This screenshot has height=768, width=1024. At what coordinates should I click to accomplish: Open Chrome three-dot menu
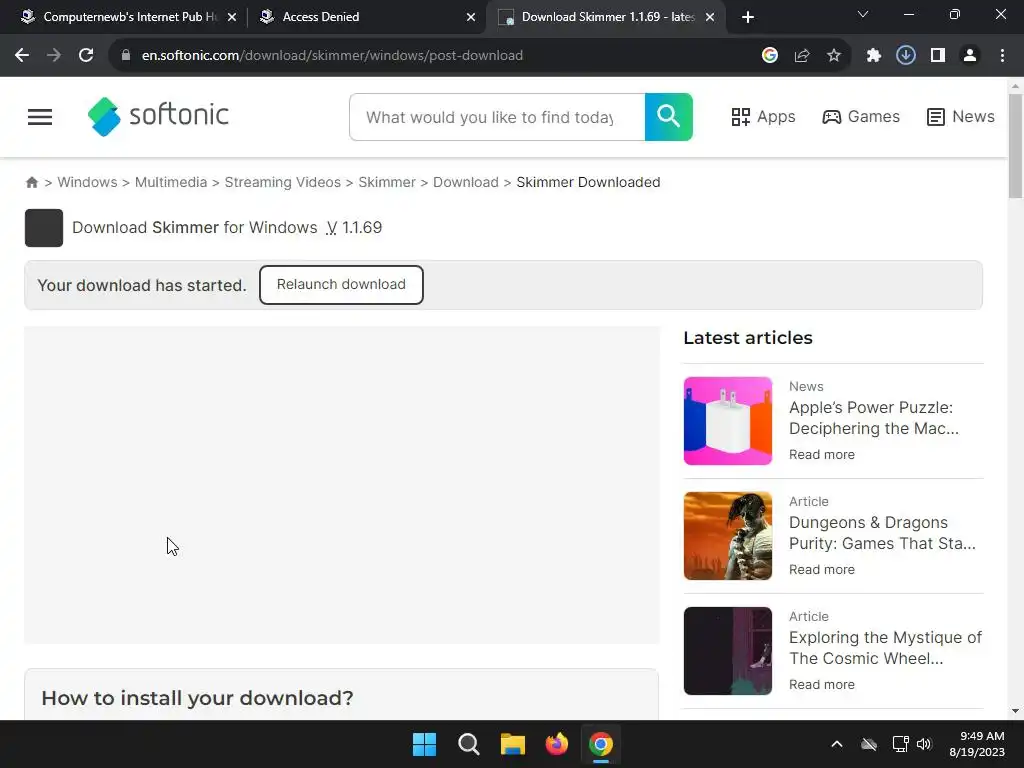tap(1002, 56)
